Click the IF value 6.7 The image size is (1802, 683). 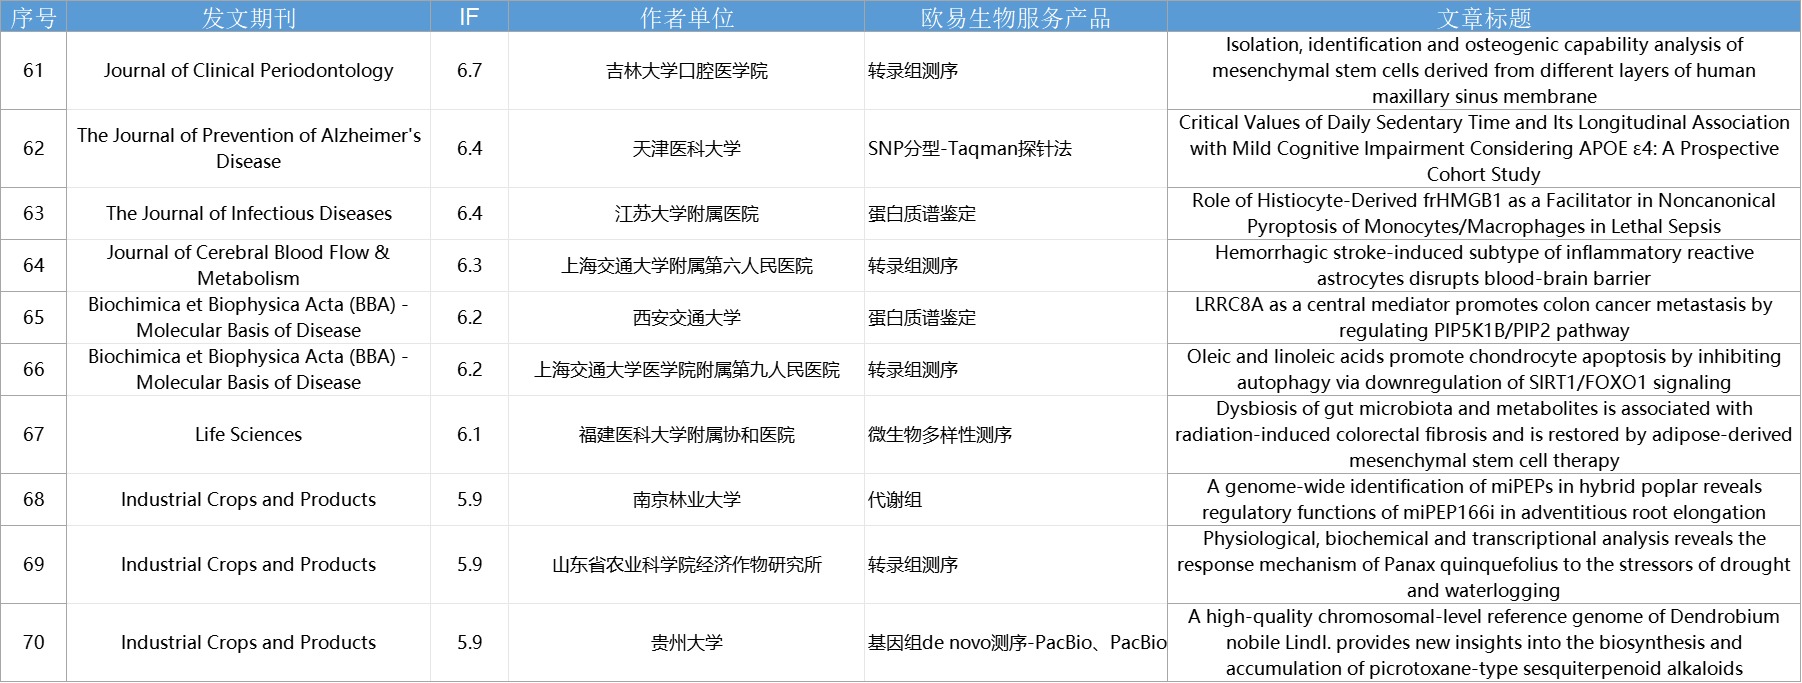point(469,71)
